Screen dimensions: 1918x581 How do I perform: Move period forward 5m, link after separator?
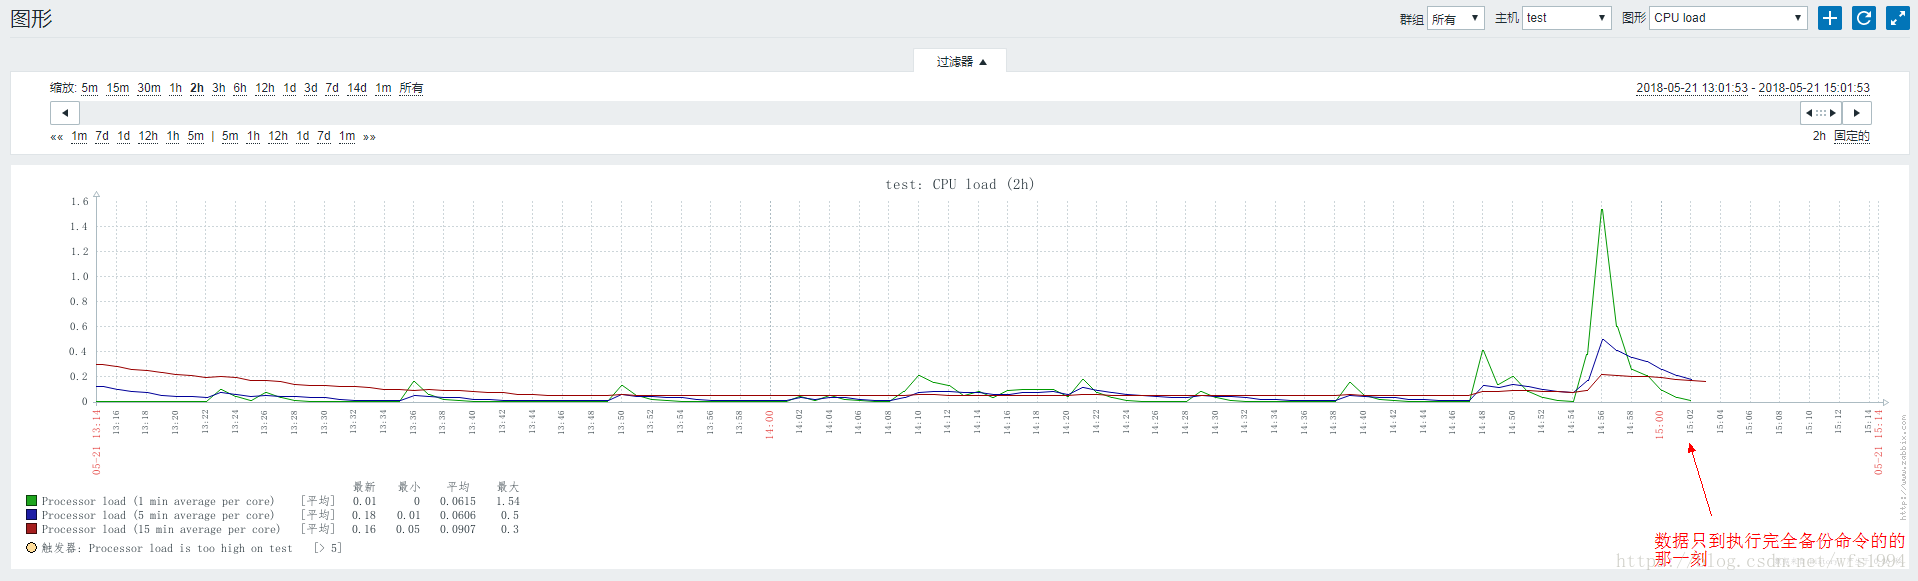coord(230,136)
